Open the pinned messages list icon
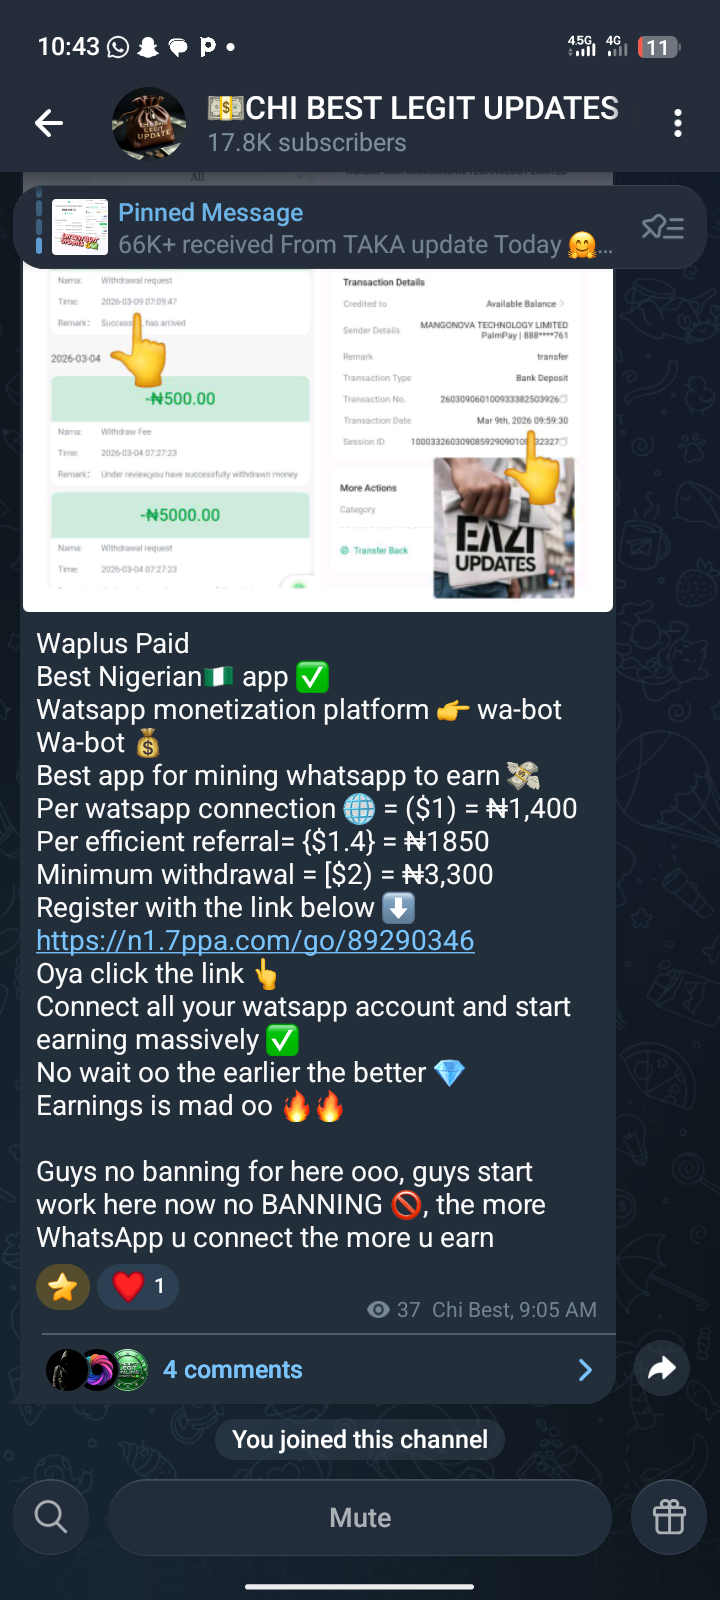Image resolution: width=720 pixels, height=1600 pixels. click(x=662, y=228)
